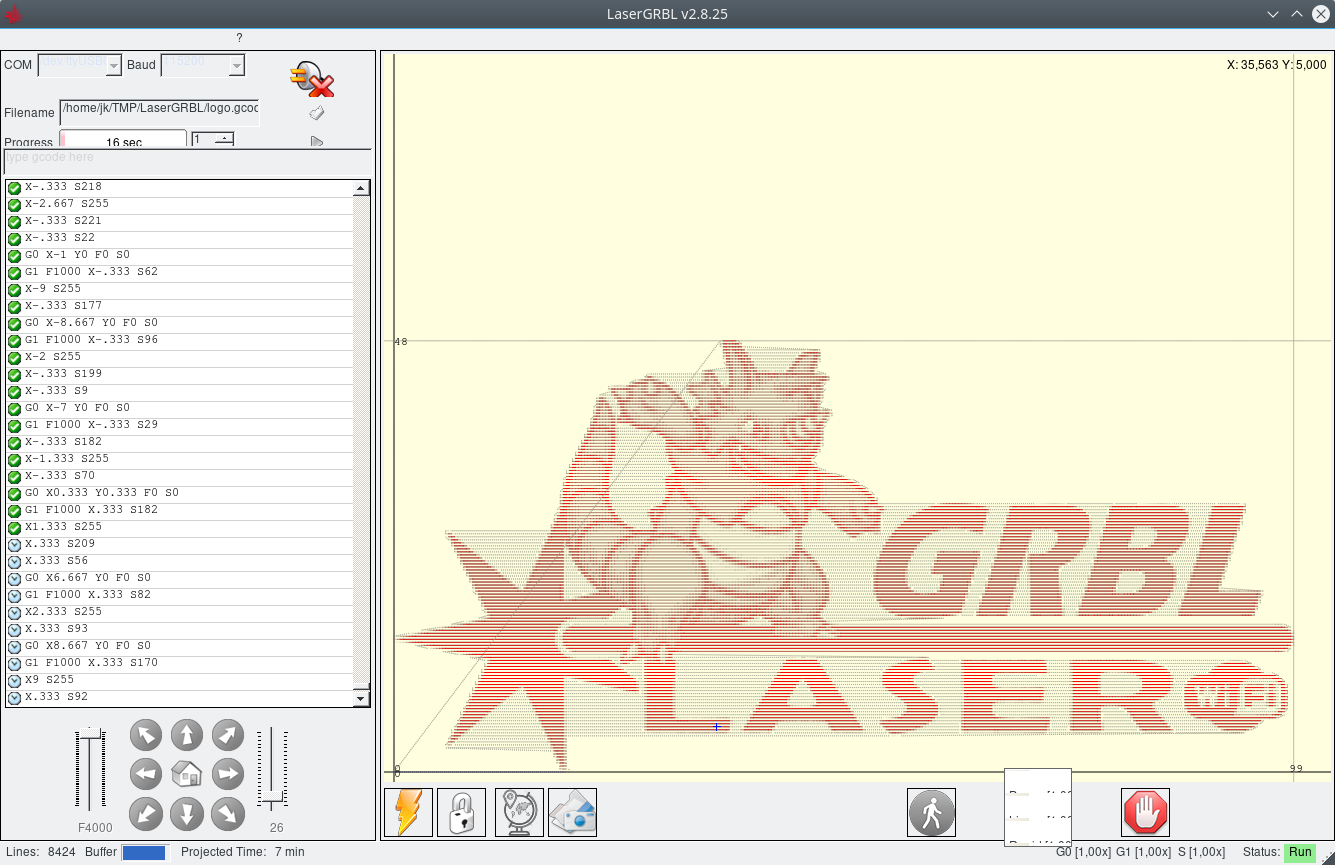
Task: Open the Baud rate dropdown
Action: (237, 66)
